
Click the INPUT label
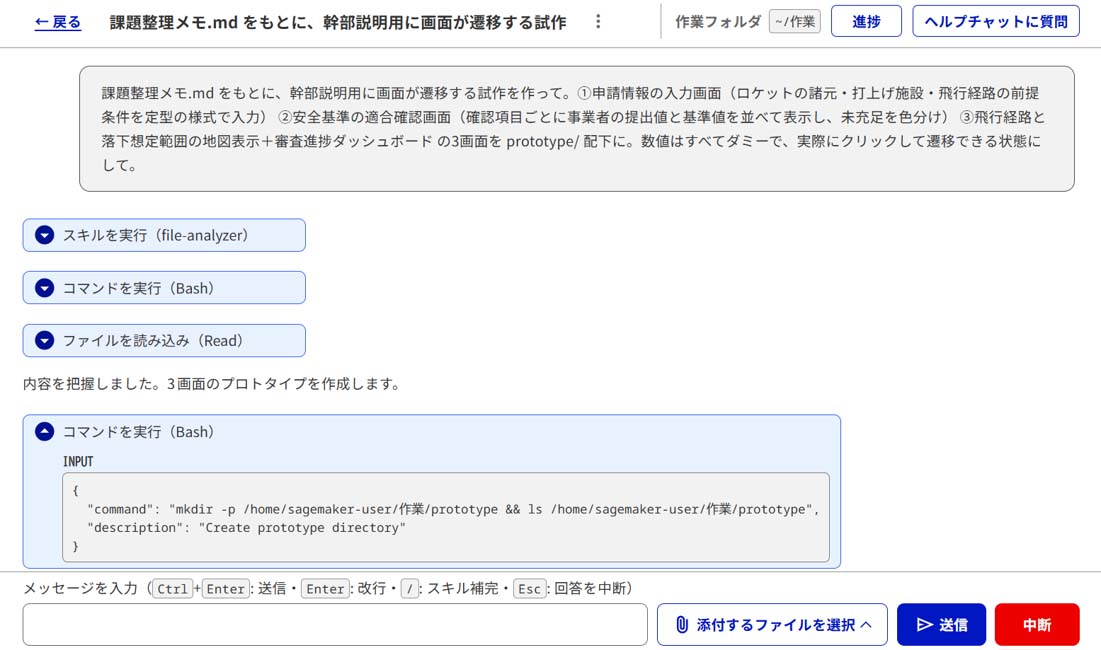(78, 462)
